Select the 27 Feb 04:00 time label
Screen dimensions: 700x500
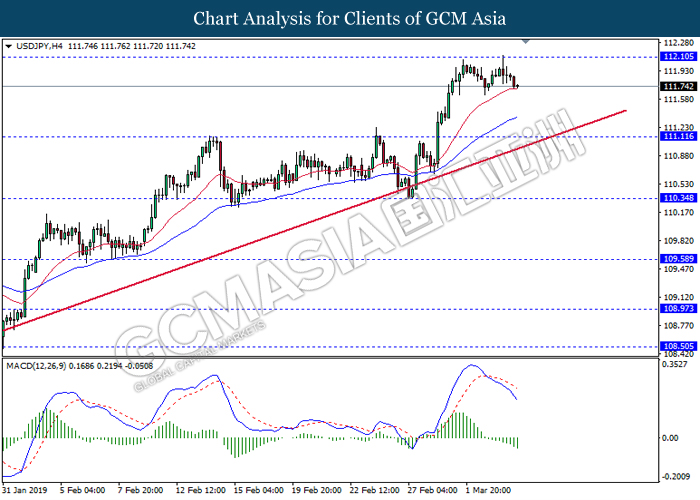[433, 490]
